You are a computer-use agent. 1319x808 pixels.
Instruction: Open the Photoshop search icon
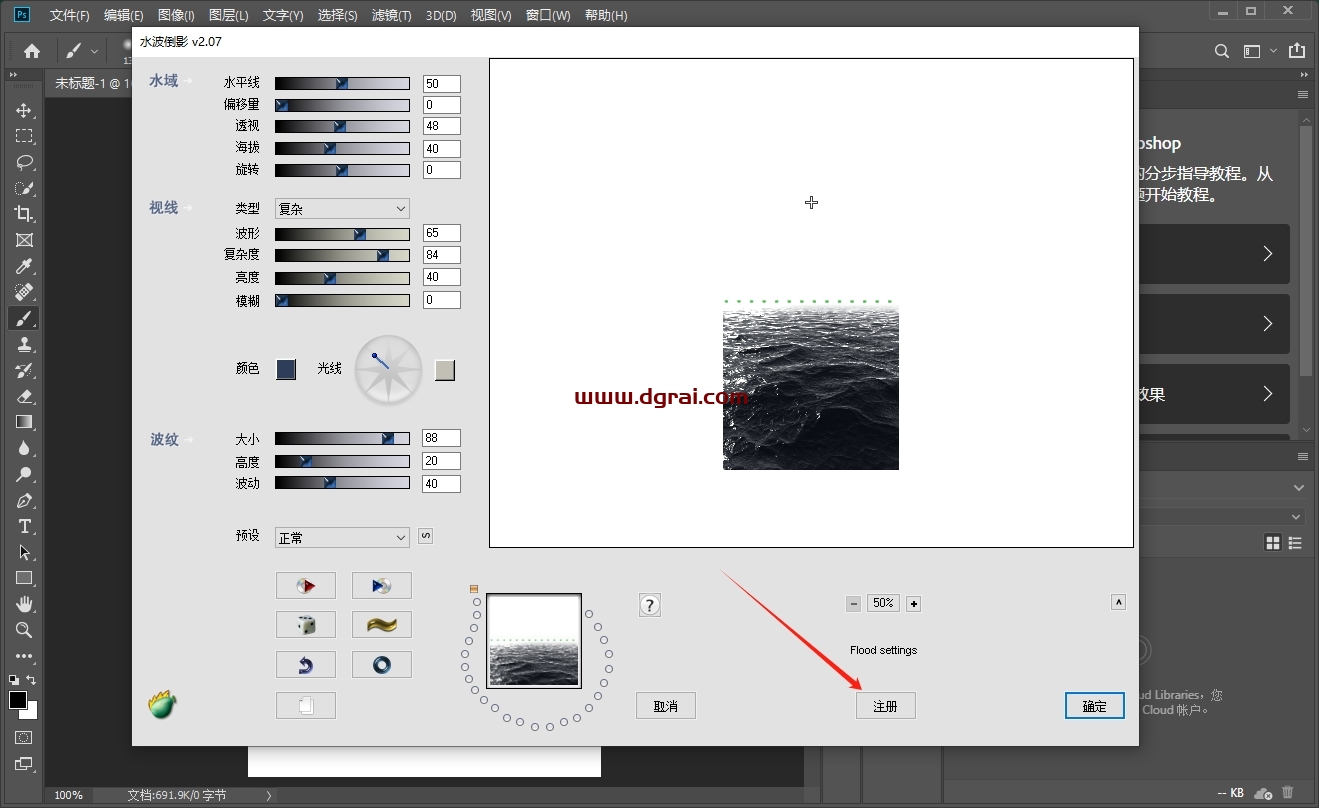tap(1221, 51)
